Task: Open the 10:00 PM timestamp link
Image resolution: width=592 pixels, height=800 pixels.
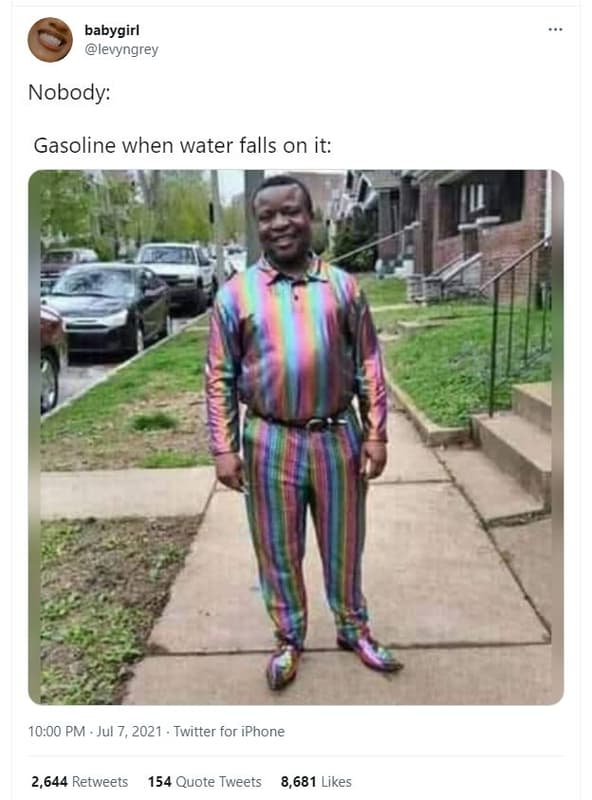Action: pos(56,731)
